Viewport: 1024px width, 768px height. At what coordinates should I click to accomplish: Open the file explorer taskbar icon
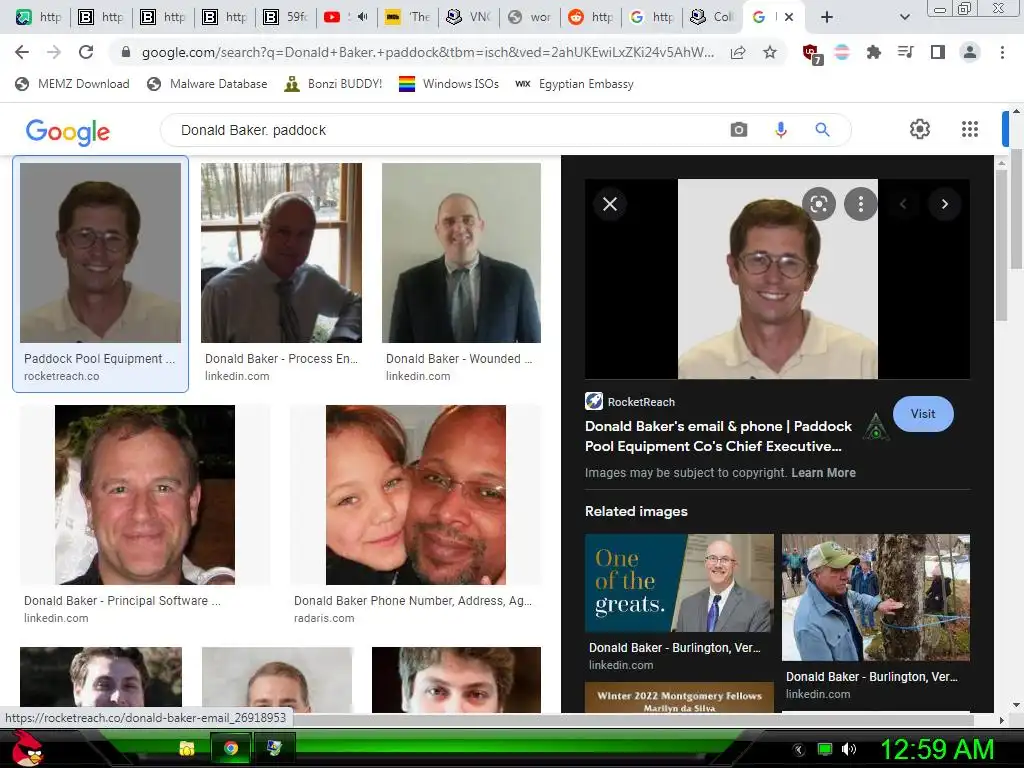187,748
